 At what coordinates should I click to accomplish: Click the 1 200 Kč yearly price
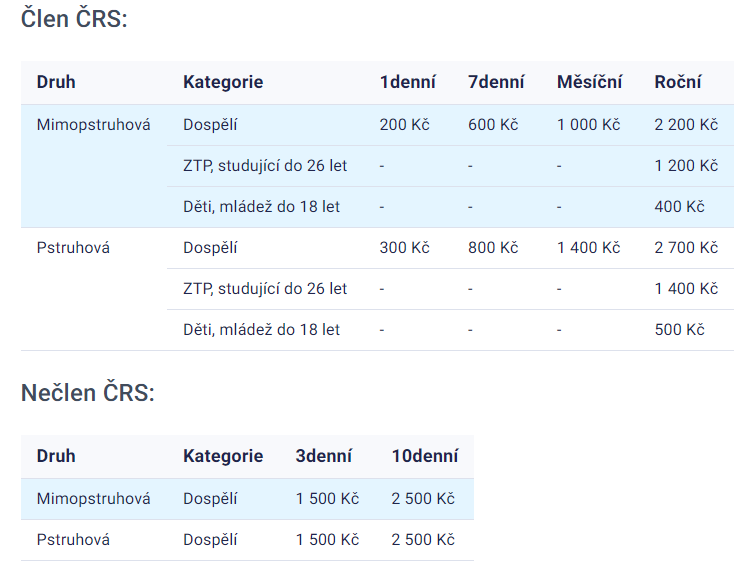[x=686, y=166]
